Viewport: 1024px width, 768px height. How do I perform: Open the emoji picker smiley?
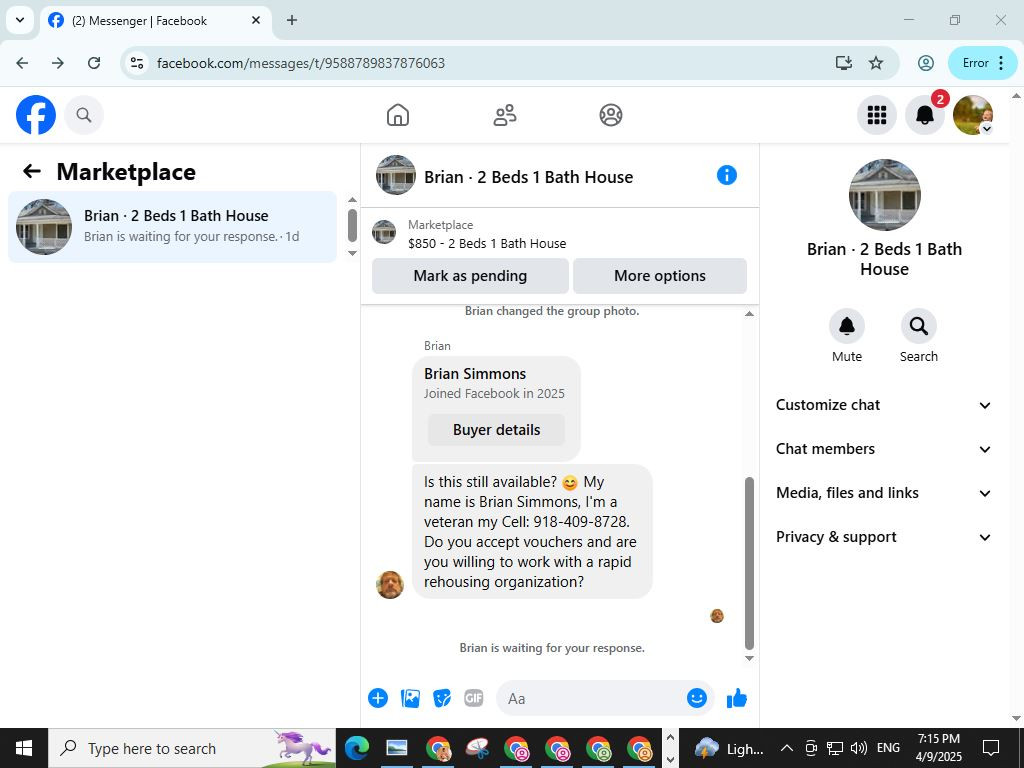pyautogui.click(x=697, y=698)
